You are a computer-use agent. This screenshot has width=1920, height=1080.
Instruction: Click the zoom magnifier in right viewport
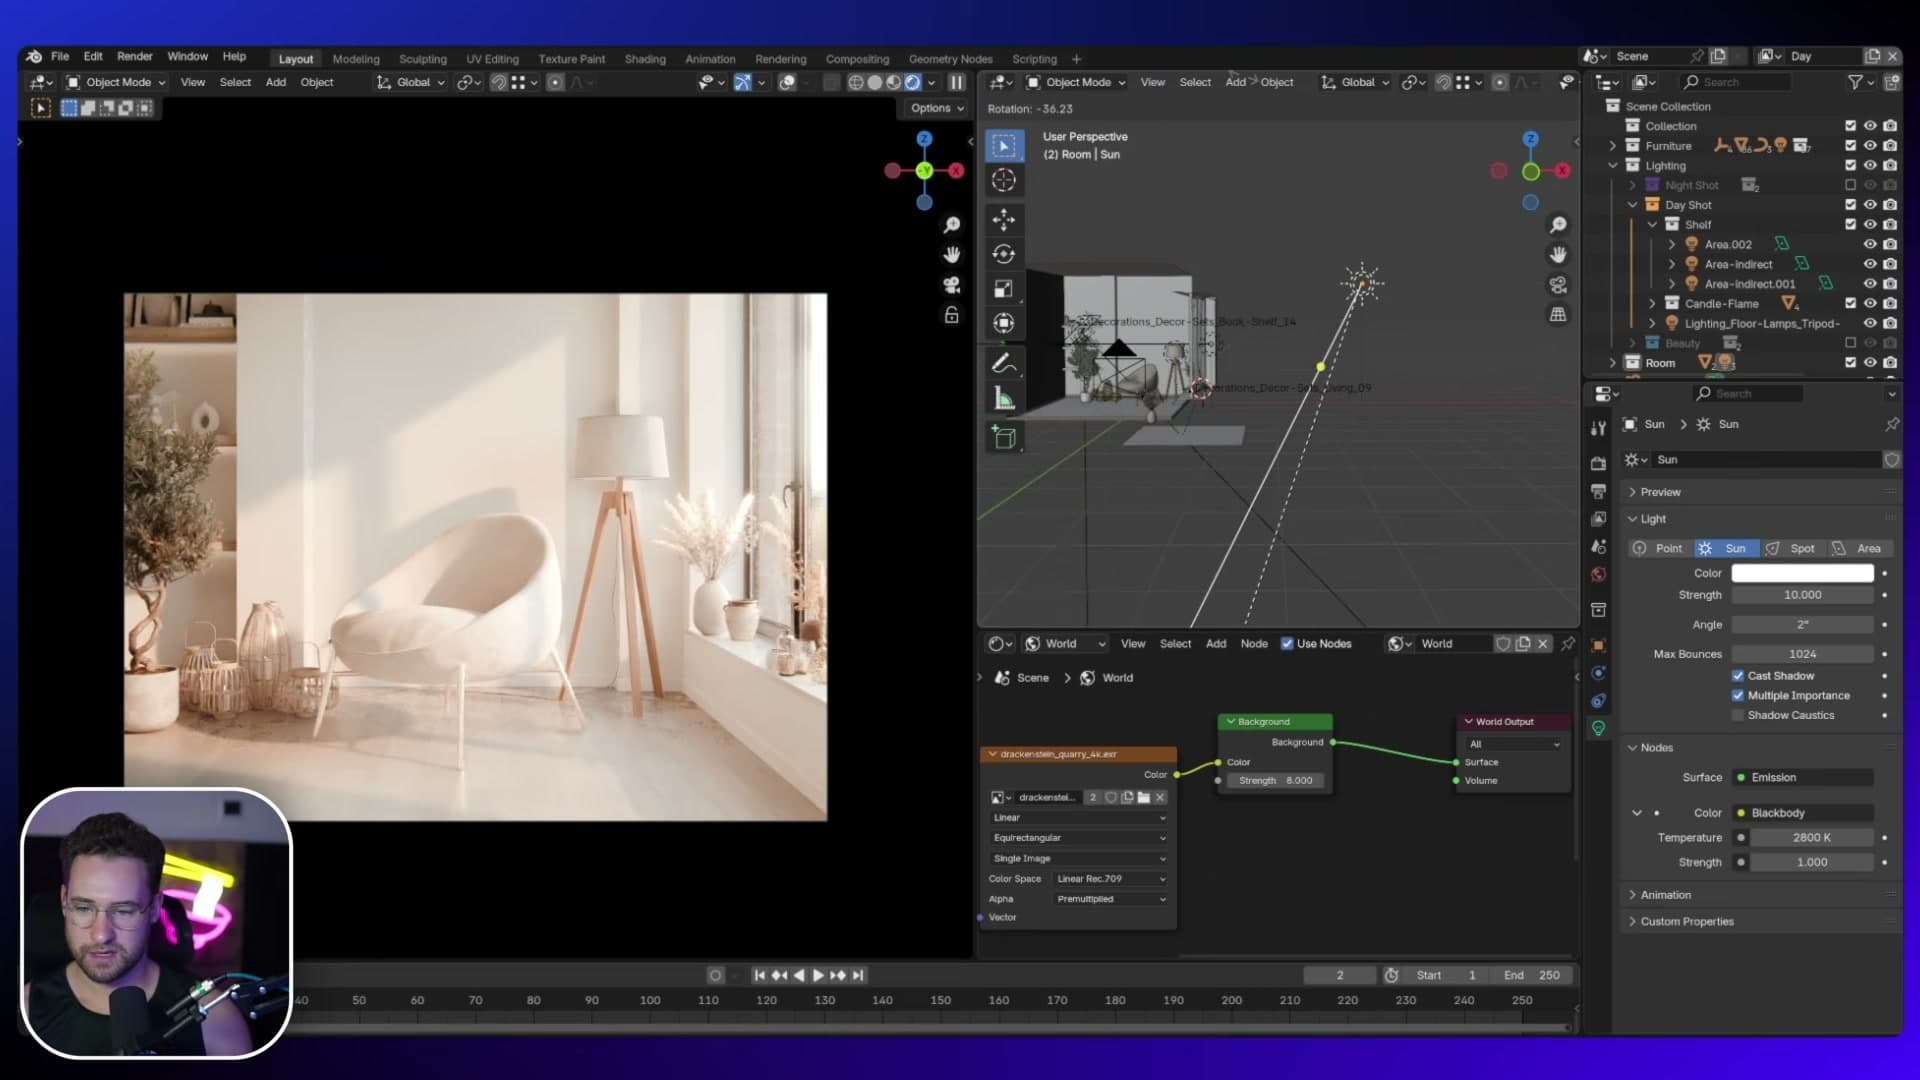pos(1558,225)
